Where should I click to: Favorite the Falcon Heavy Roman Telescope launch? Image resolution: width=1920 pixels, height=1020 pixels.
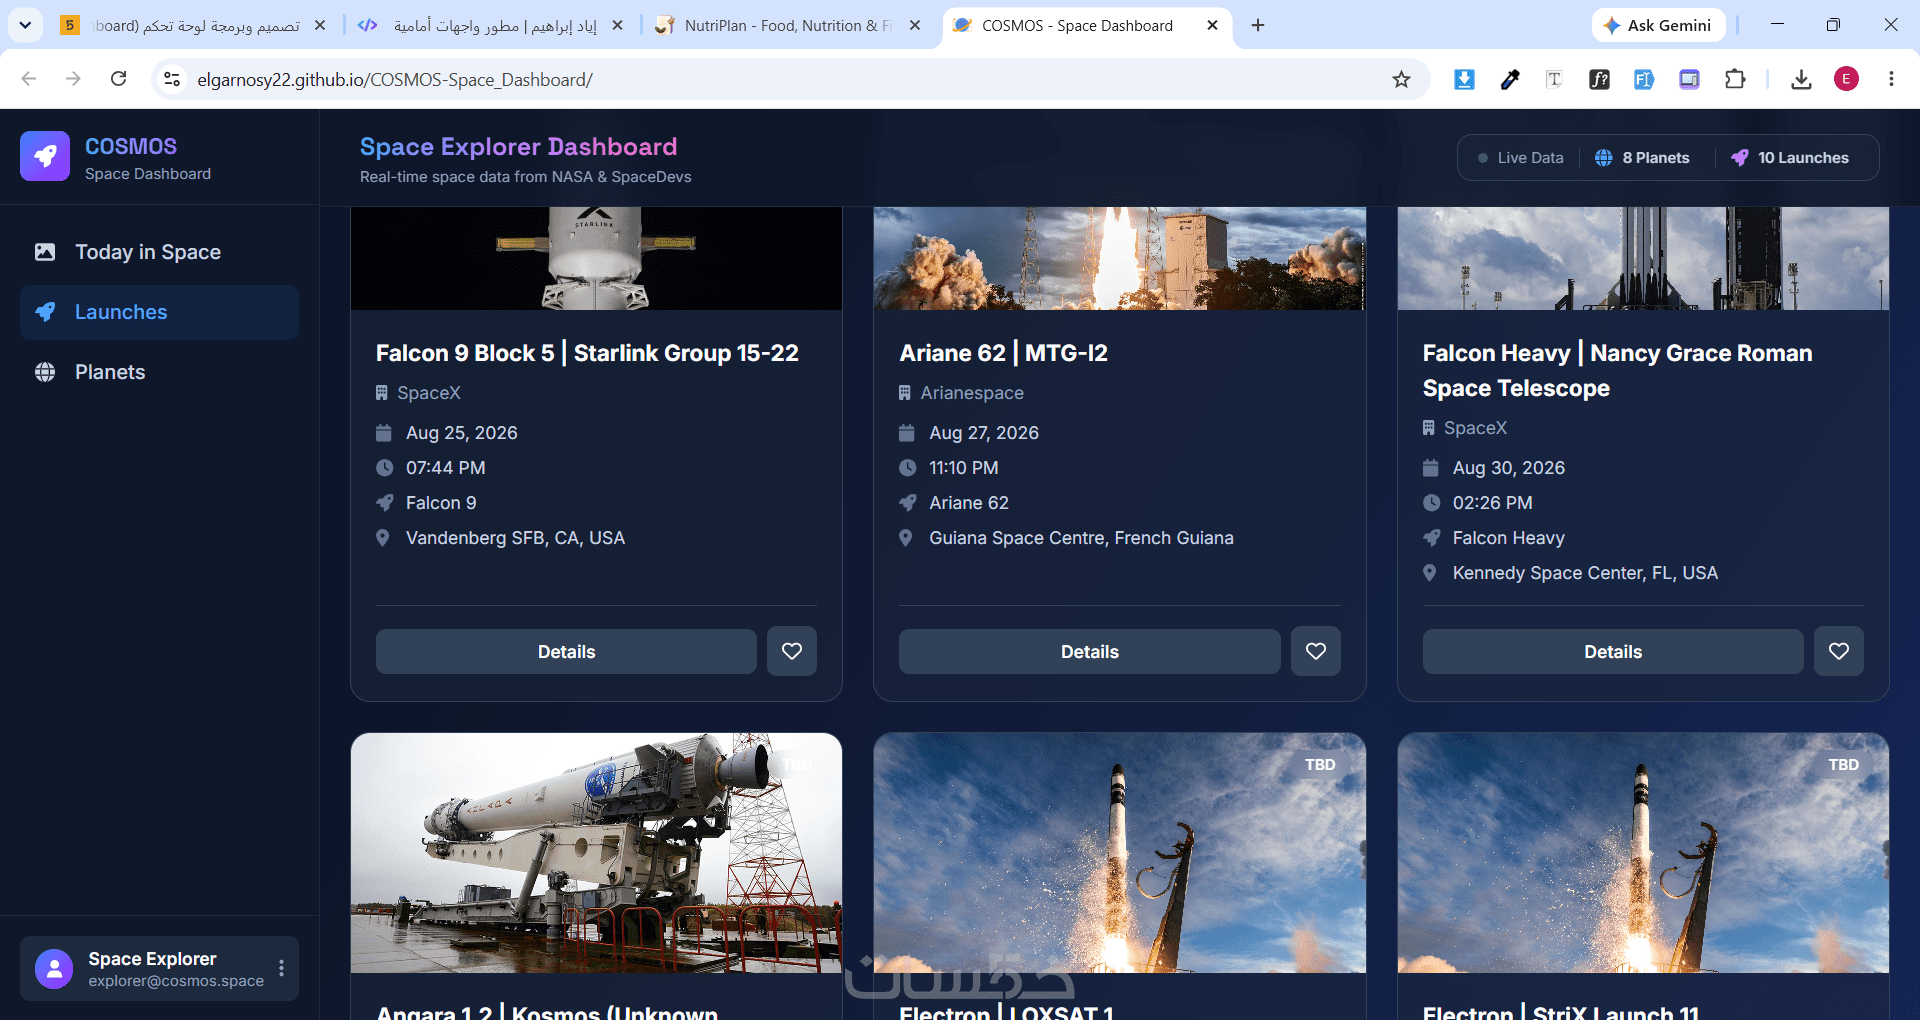(1839, 651)
